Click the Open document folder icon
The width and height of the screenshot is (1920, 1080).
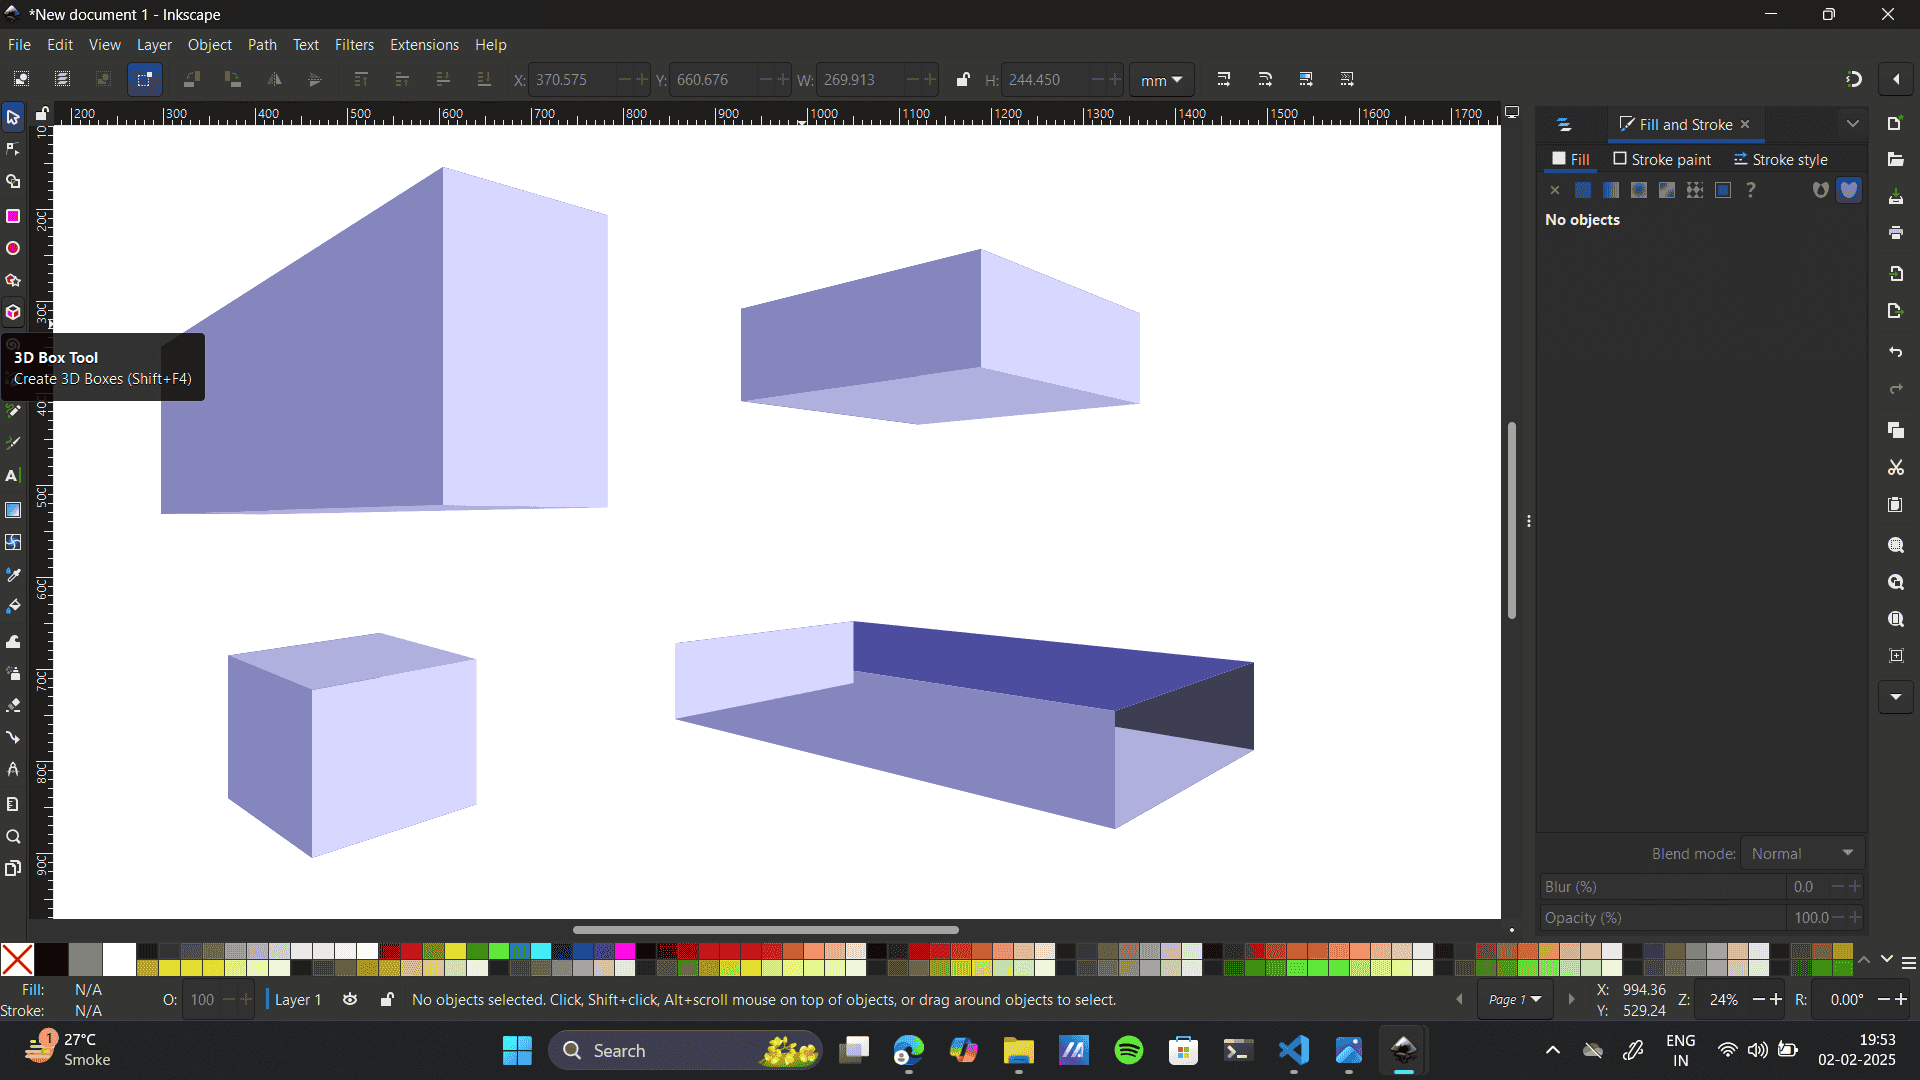1895,160
